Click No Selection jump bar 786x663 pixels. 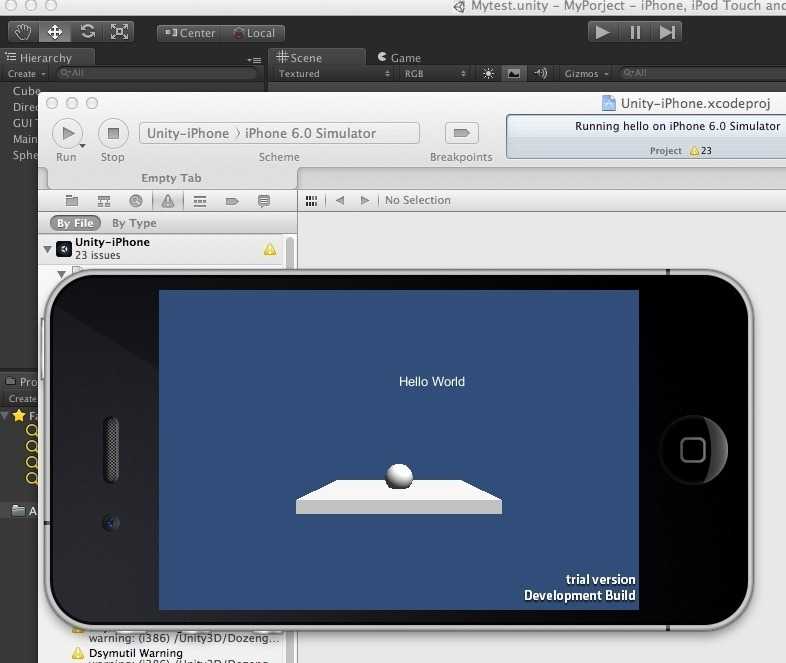pos(418,200)
